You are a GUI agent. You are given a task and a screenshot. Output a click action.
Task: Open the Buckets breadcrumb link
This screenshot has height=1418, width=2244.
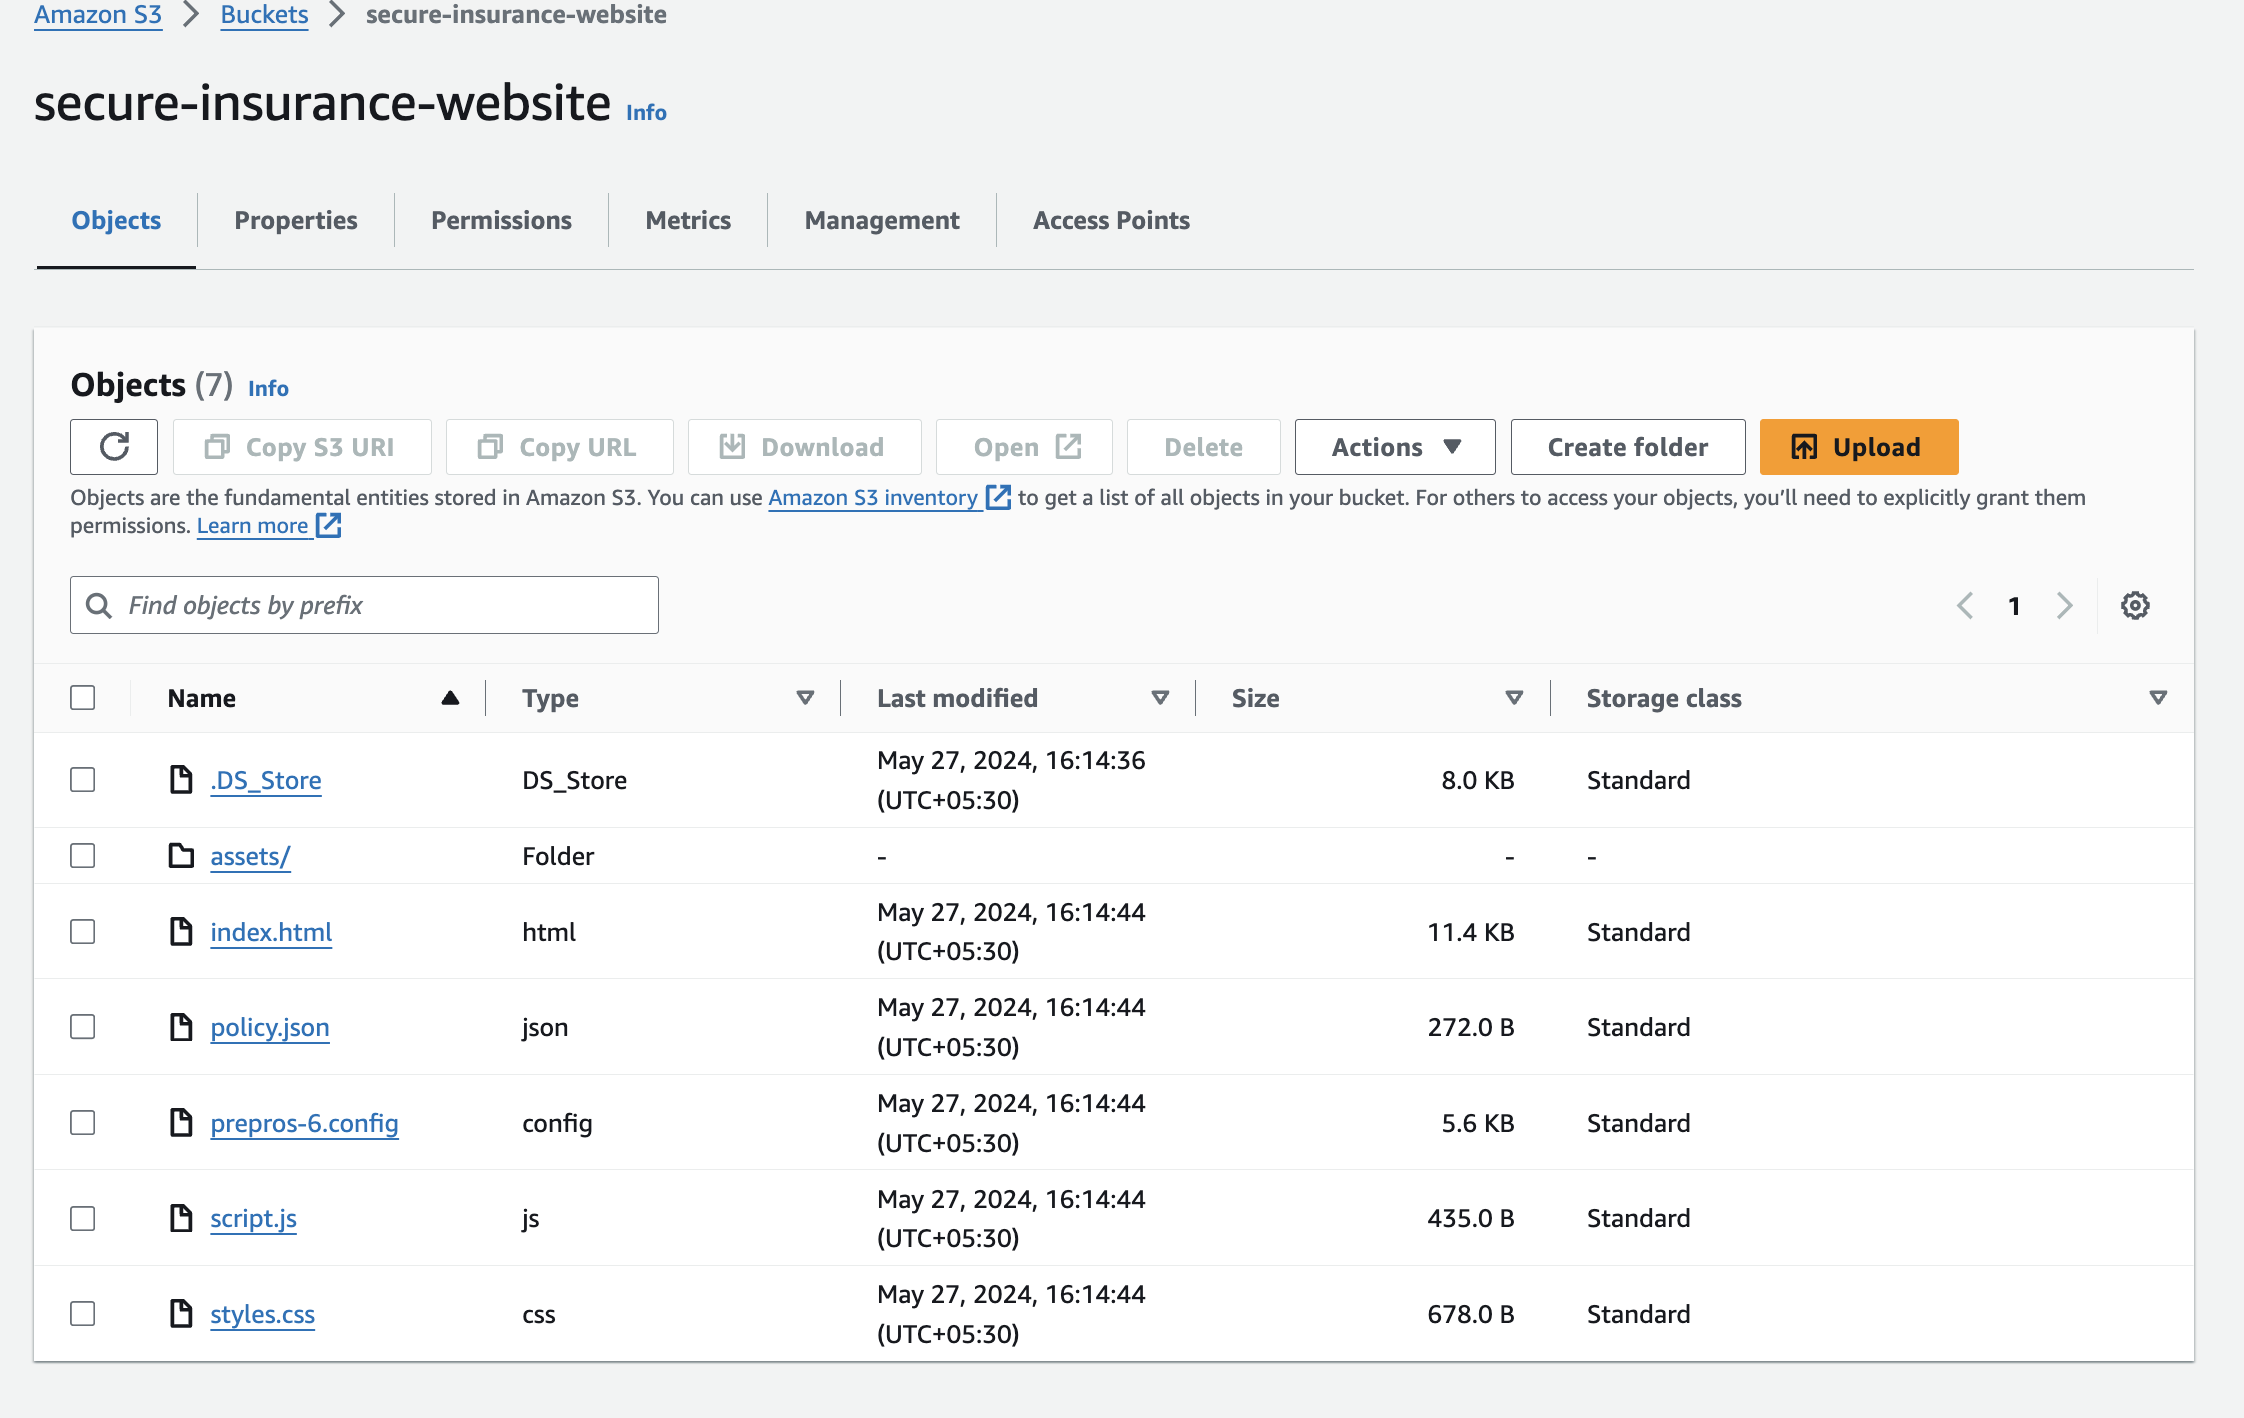[264, 15]
